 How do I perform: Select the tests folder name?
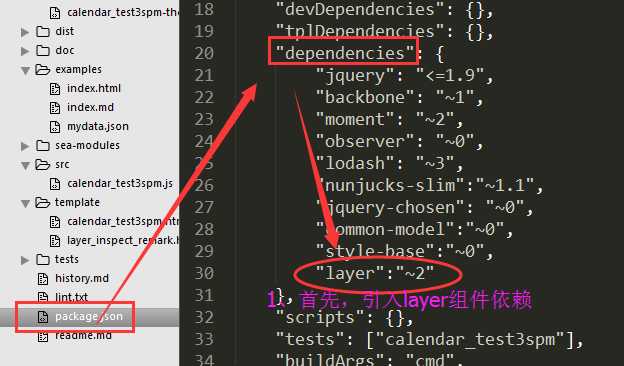coord(66,259)
